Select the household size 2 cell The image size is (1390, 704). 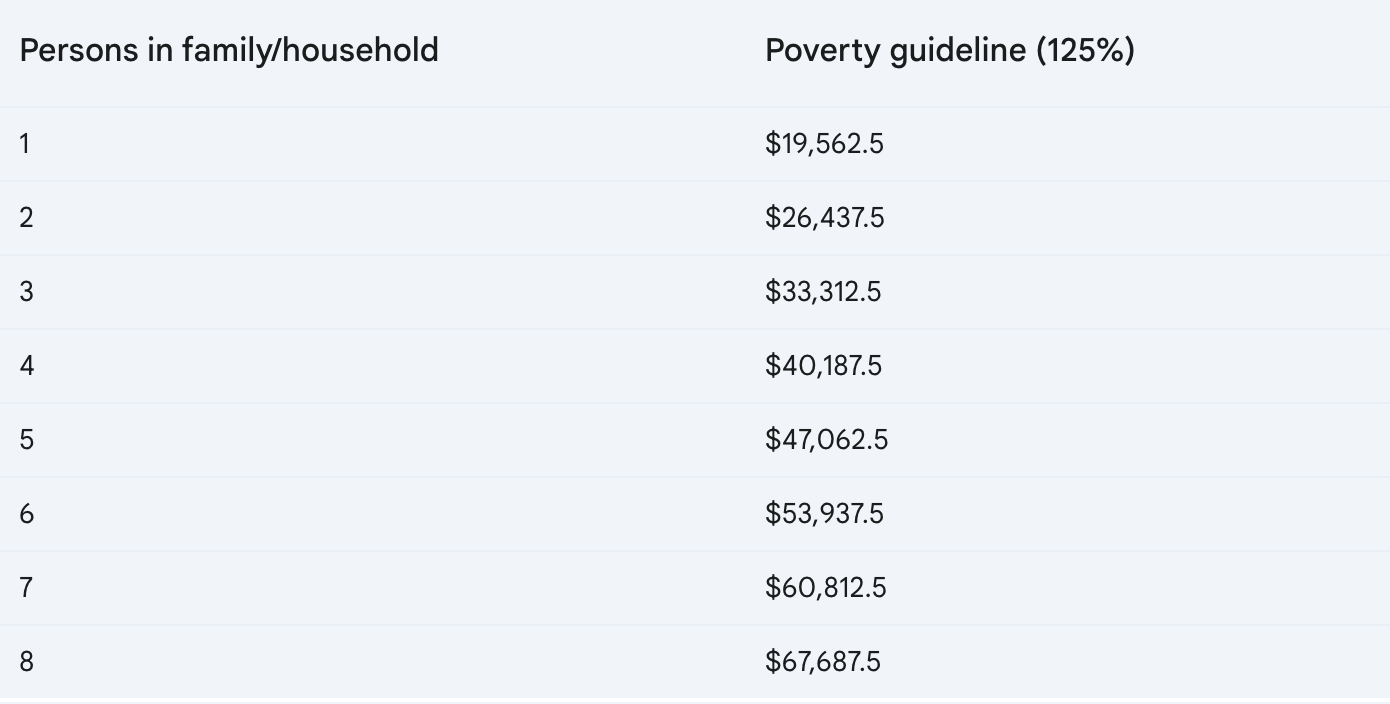(26, 218)
